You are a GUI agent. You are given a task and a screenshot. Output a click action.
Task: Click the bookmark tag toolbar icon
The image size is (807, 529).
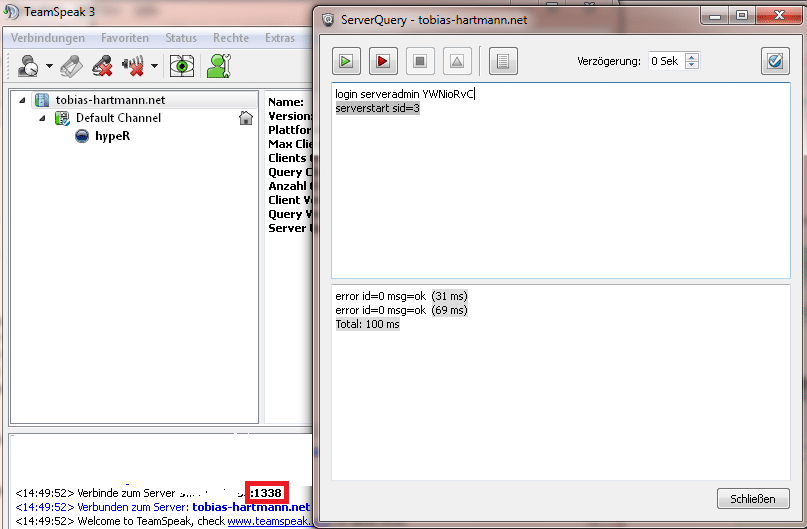point(72,66)
